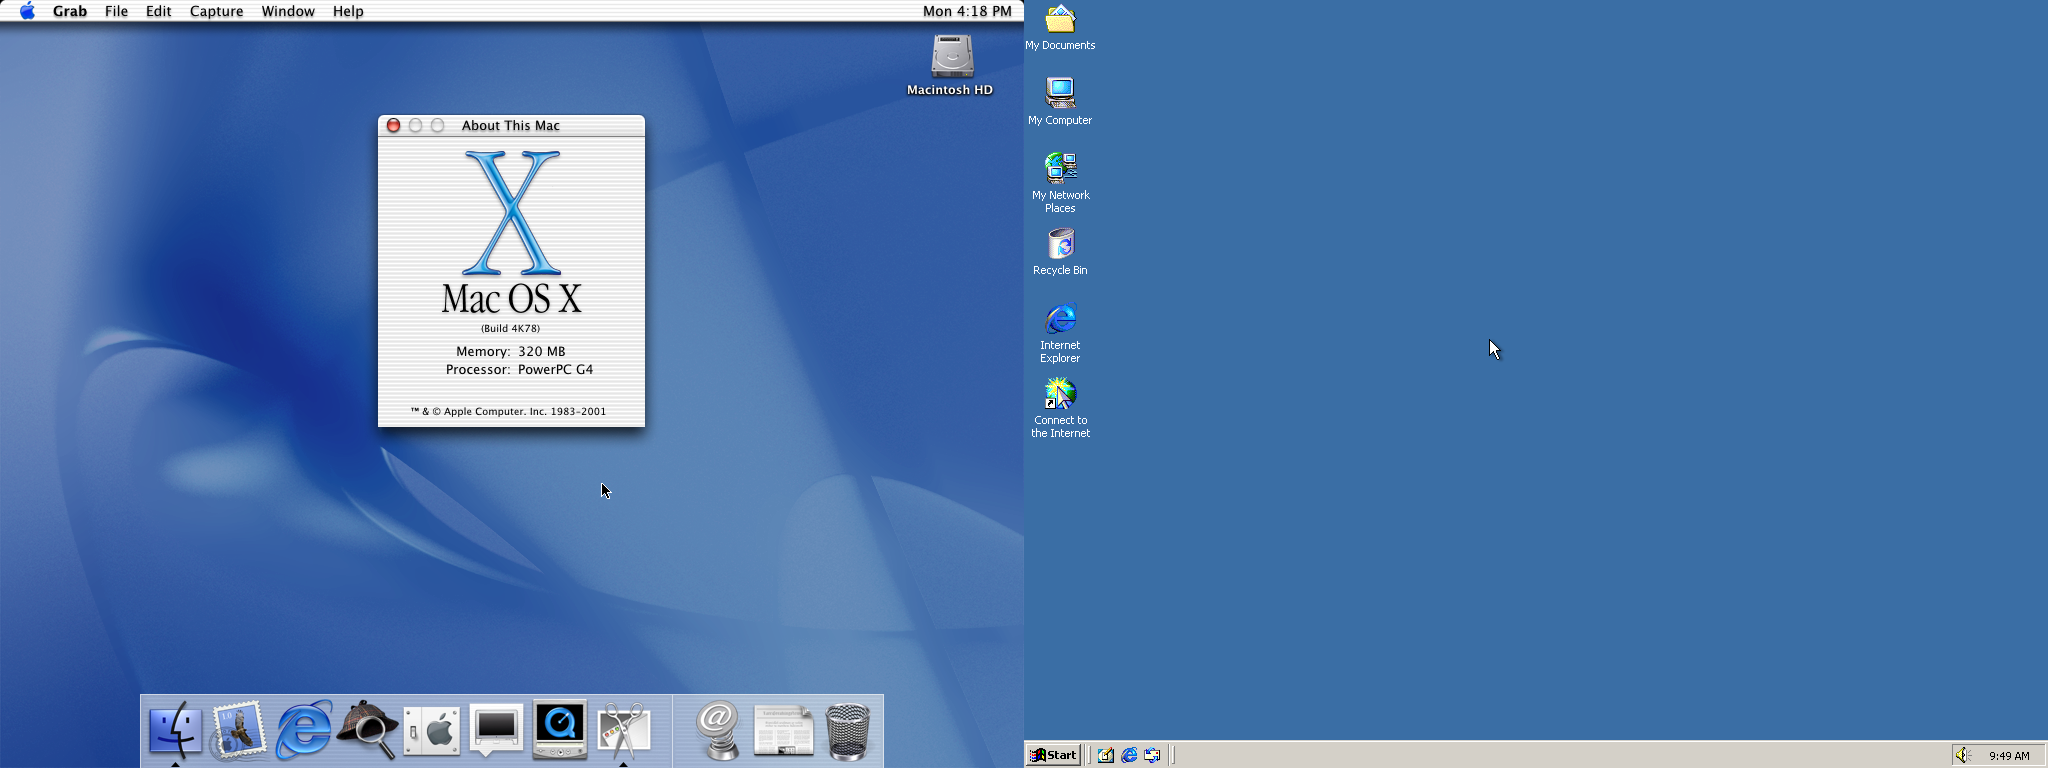Screen dimensions: 2048x768
Task: Click the Mac OS X logo text
Action: (511, 298)
